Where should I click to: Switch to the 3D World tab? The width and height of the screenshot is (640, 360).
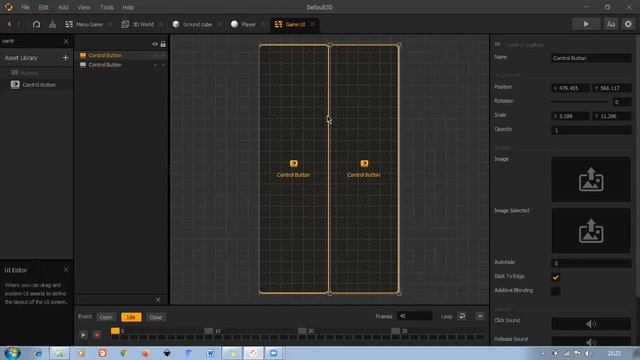(138, 24)
